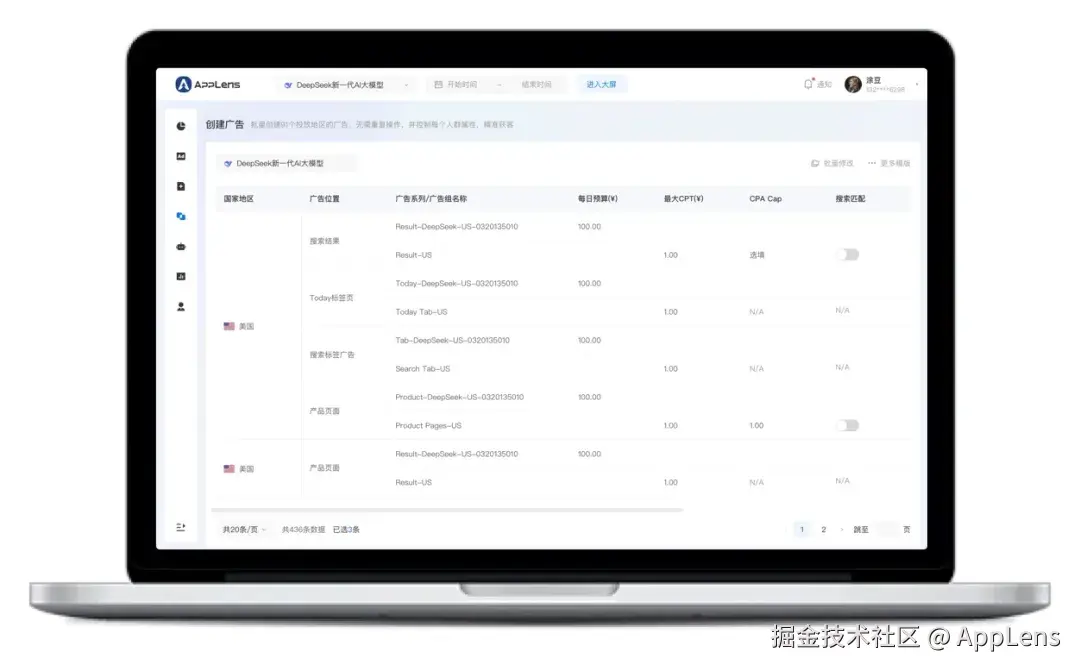
Task: Click the 每日预算(¥) column header
Action: (x=598, y=198)
